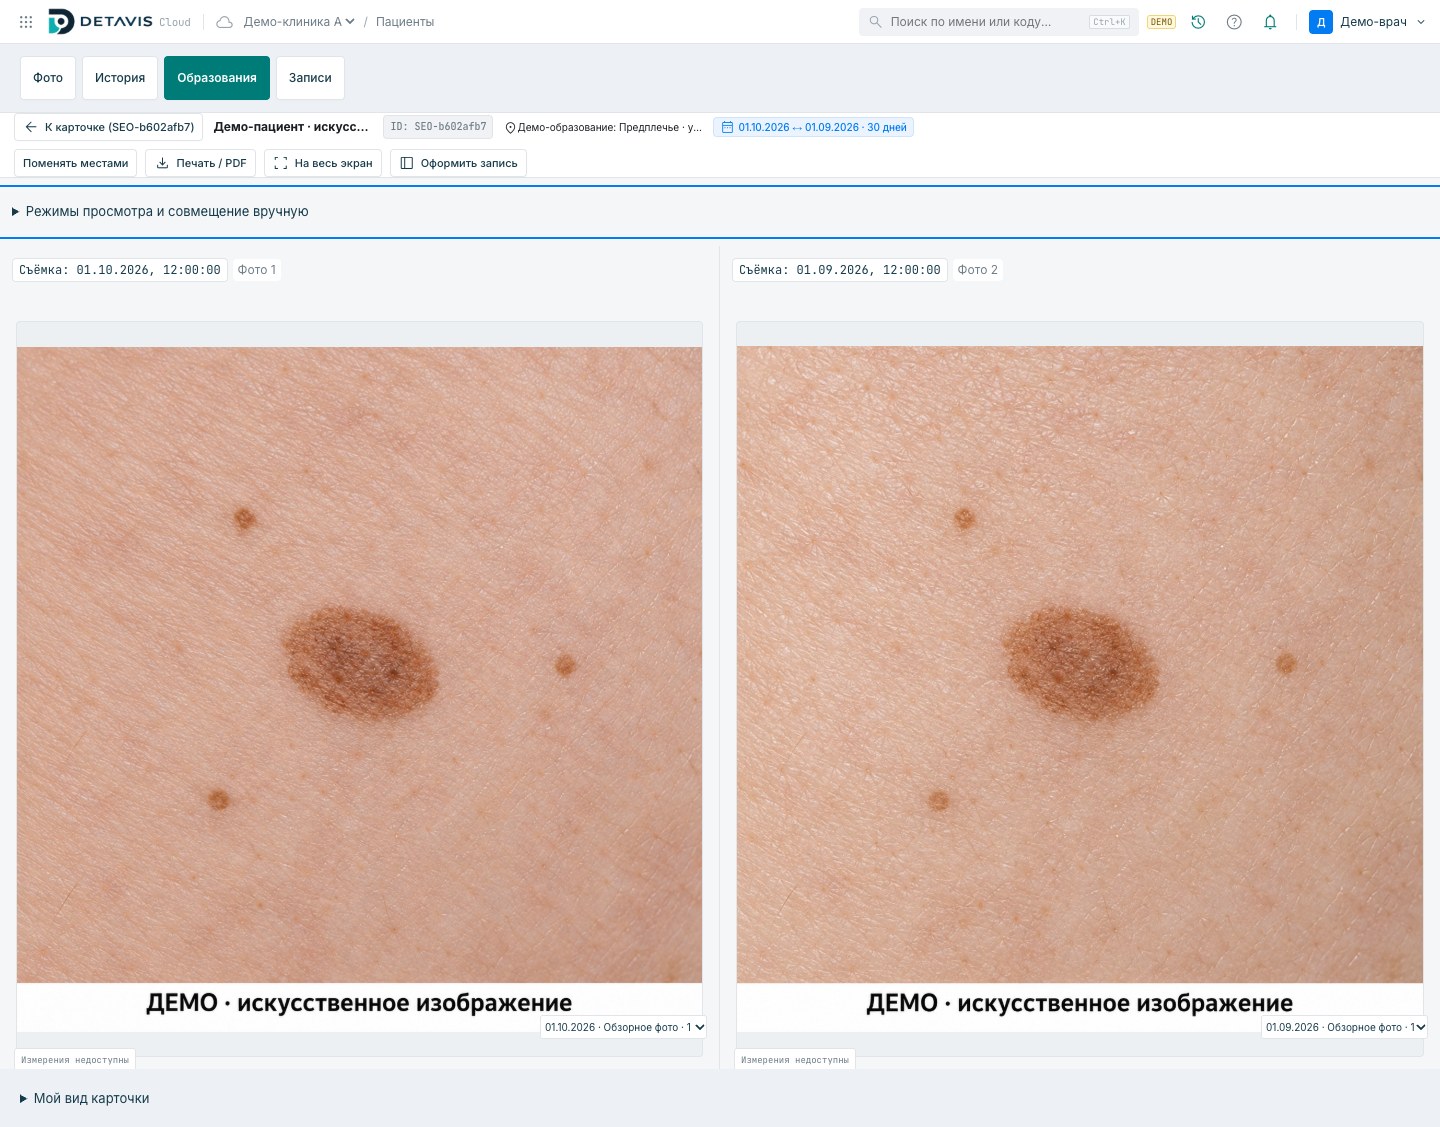Open Демо-врач account dropdown chevron
This screenshot has height=1127, width=1440.
(1421, 22)
